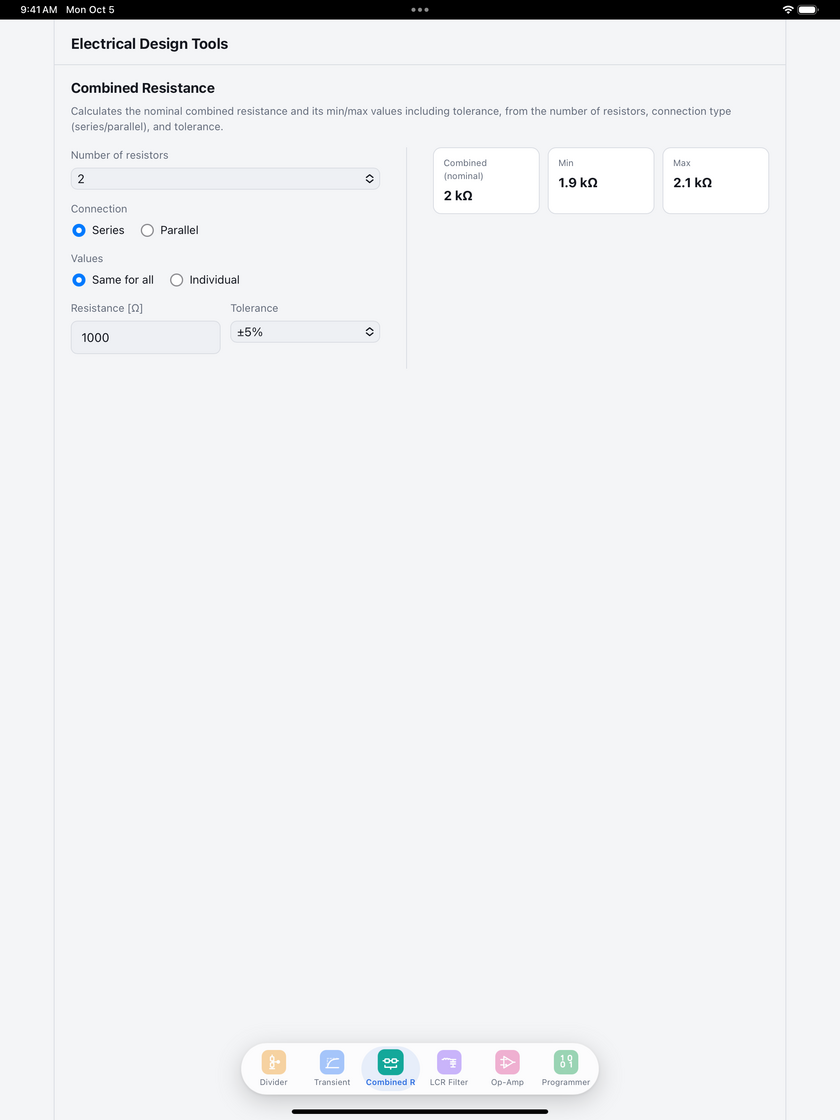Click the Mon Oct 5 date text
Viewport: 840px width, 1120px height.
[x=90, y=9]
